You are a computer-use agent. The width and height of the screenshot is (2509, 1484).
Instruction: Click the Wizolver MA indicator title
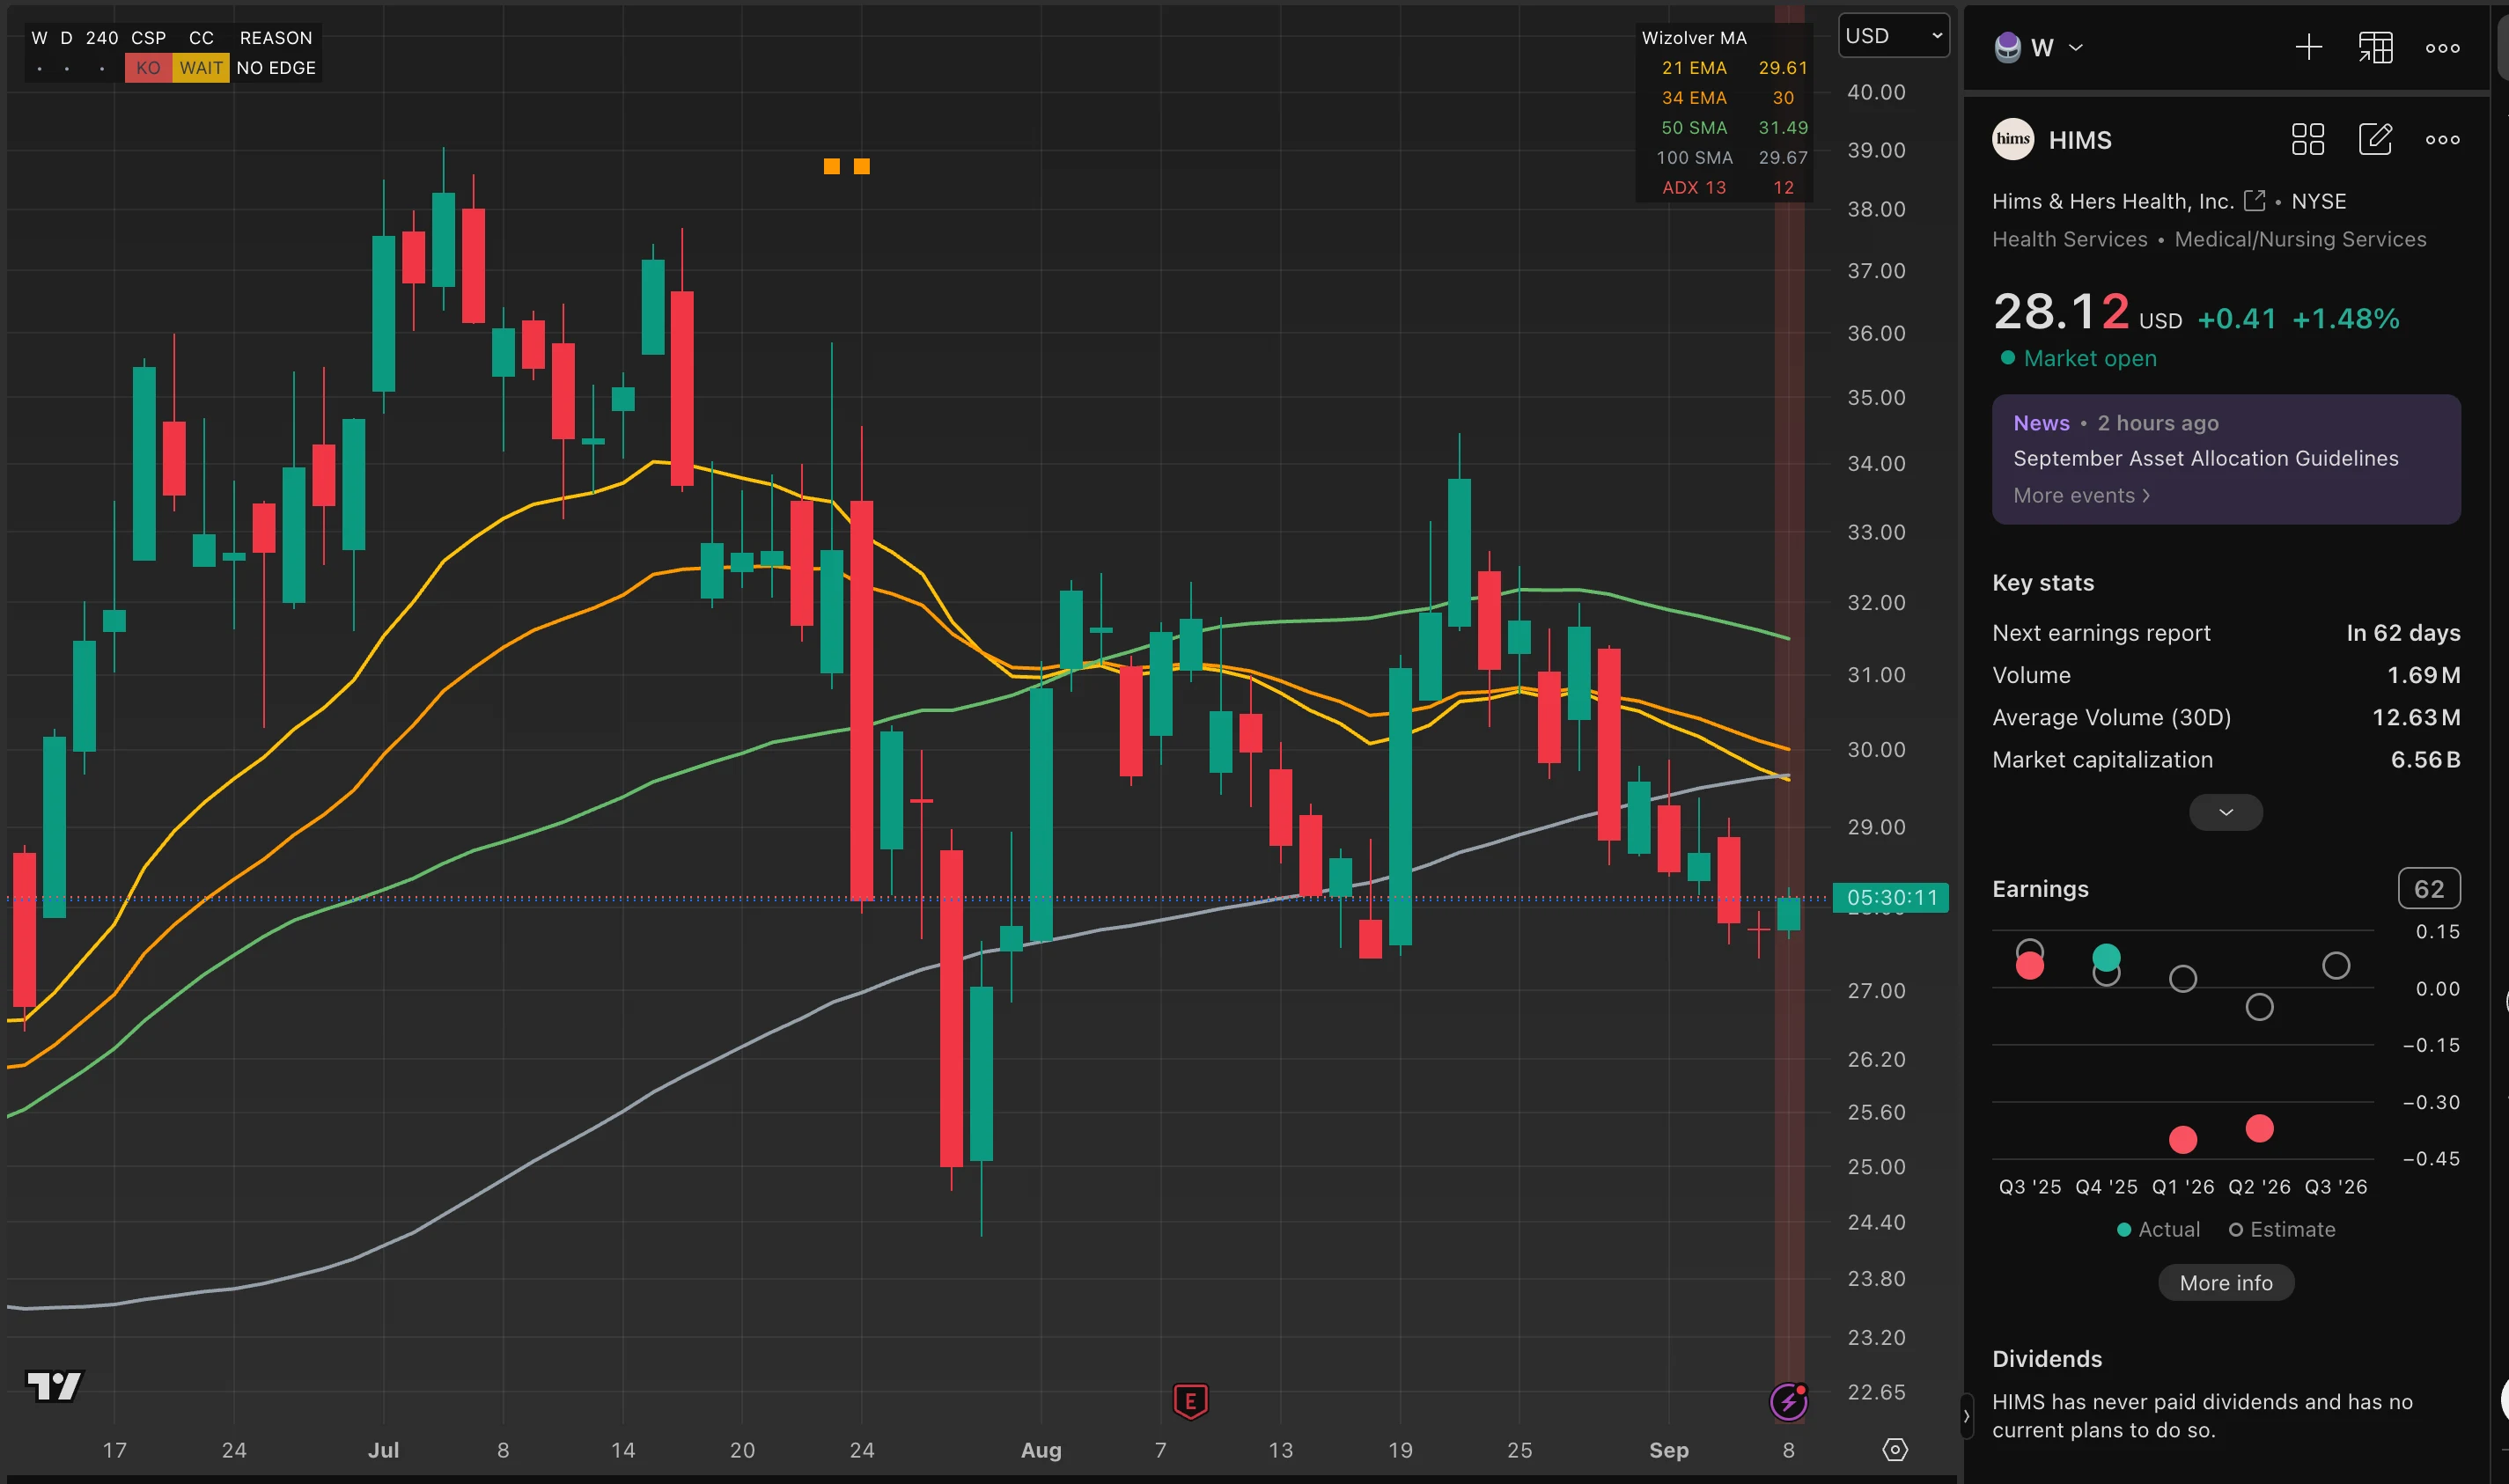(1694, 38)
